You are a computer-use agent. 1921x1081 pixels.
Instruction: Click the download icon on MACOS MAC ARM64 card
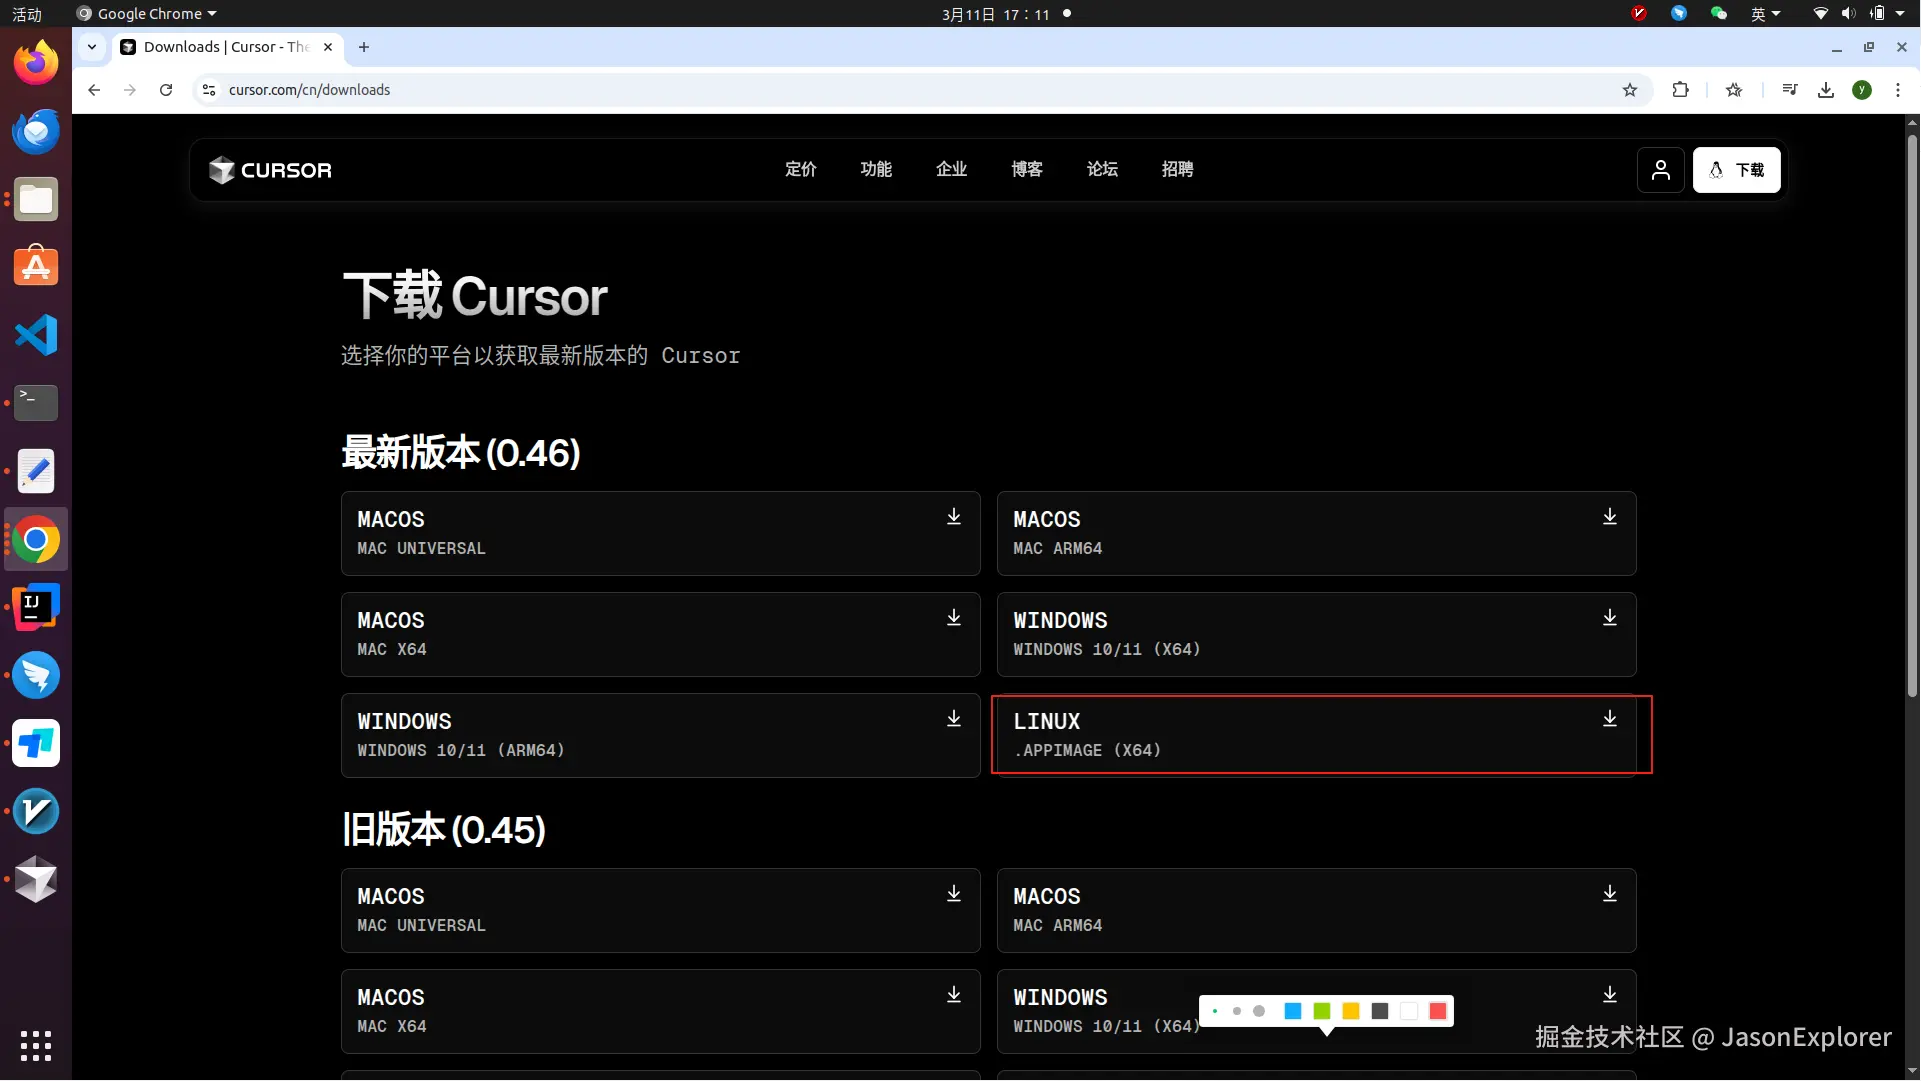1609,517
